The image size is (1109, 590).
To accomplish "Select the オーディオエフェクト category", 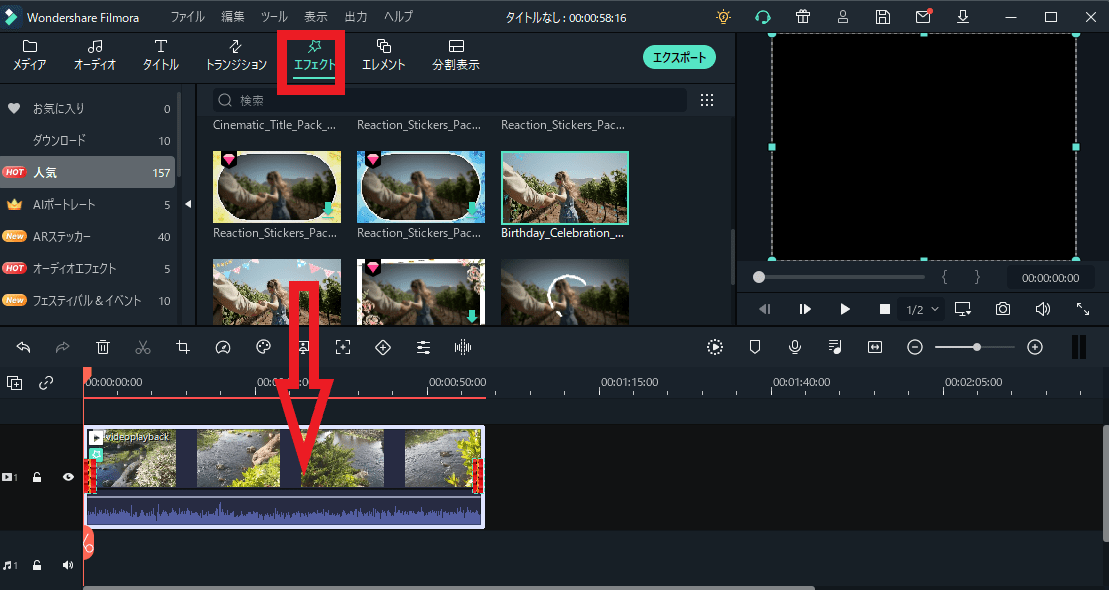I will [x=88, y=268].
